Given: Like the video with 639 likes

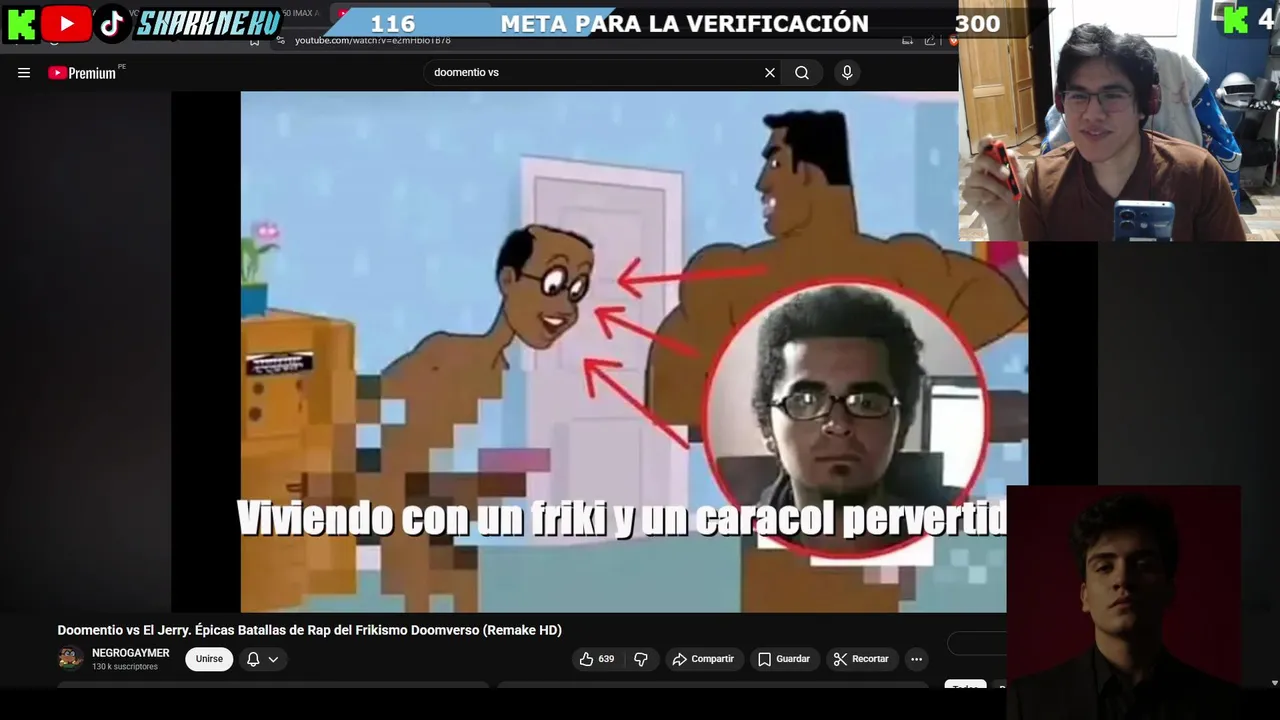Looking at the screenshot, I should point(597,659).
